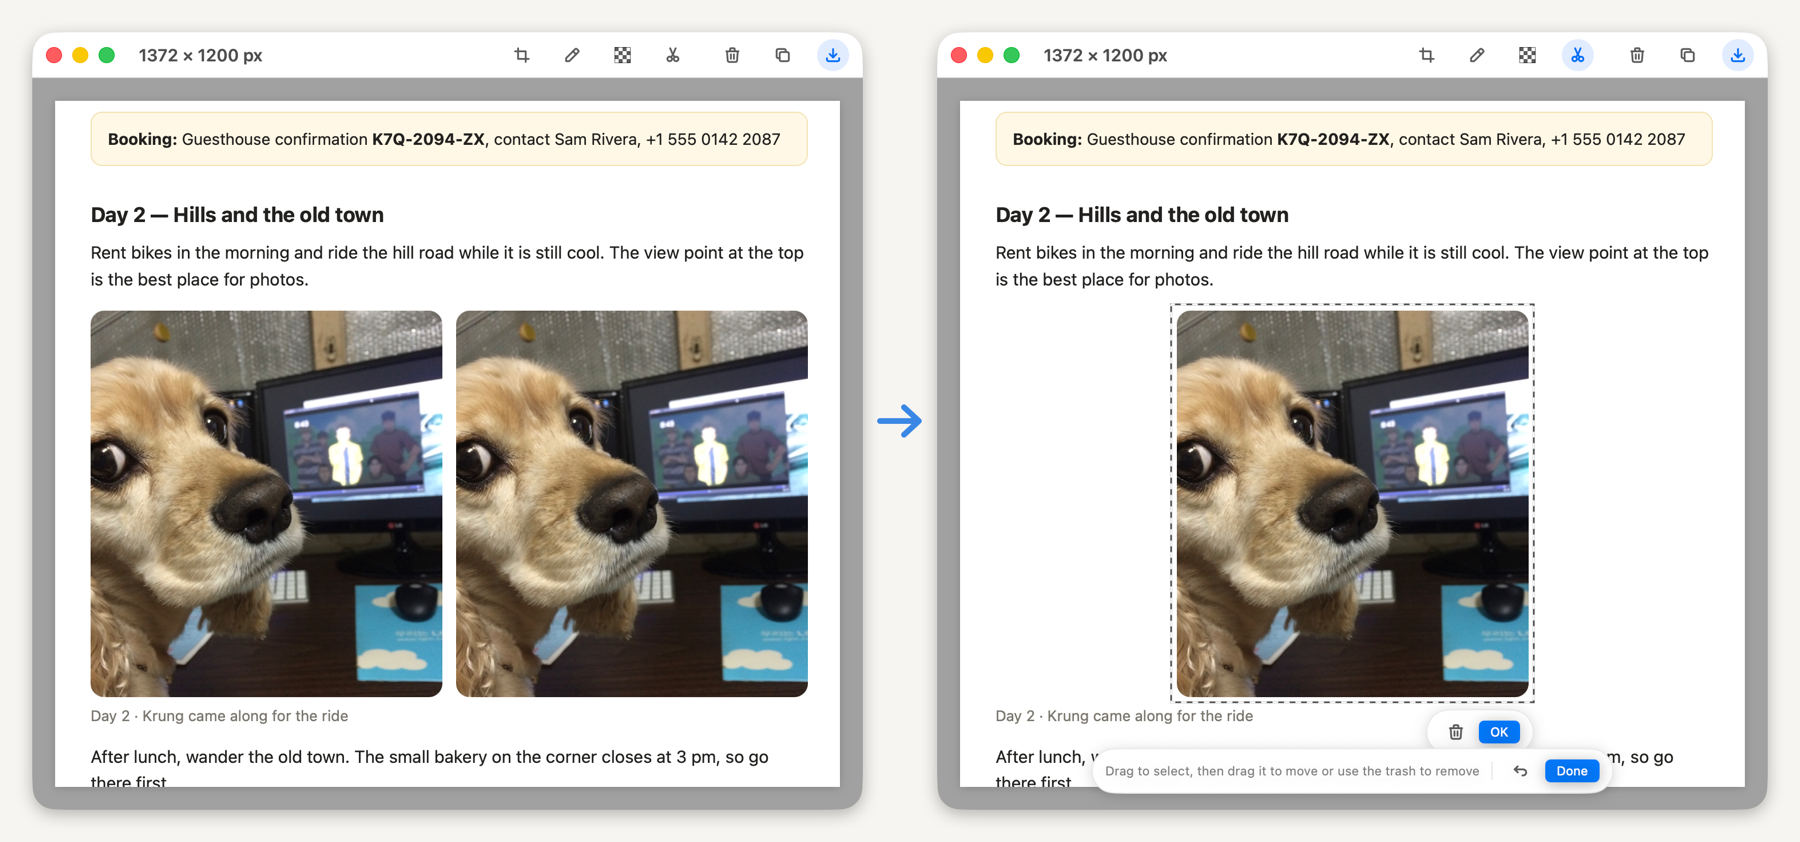This screenshot has height=842, width=1800.
Task: Deselect the highlighted scissors tool in right window
Action: tap(1578, 55)
